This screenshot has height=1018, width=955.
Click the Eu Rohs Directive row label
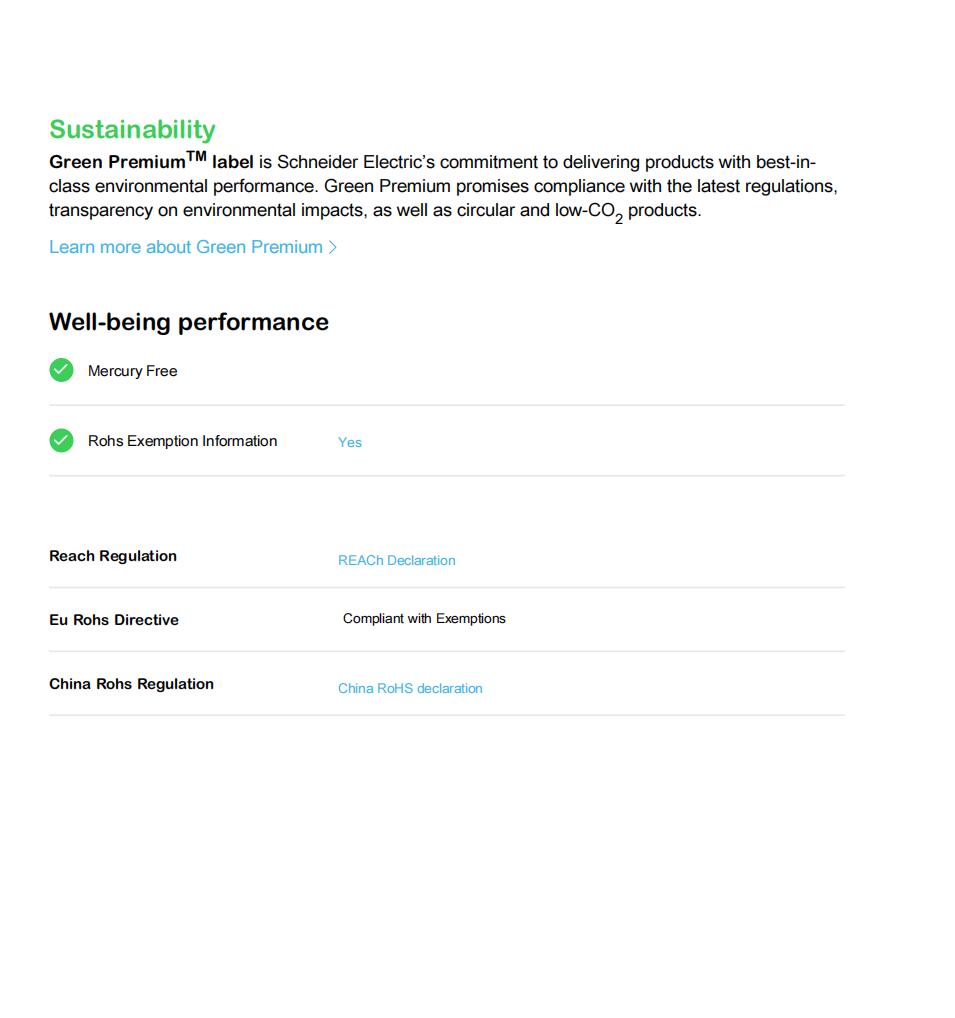tap(114, 620)
